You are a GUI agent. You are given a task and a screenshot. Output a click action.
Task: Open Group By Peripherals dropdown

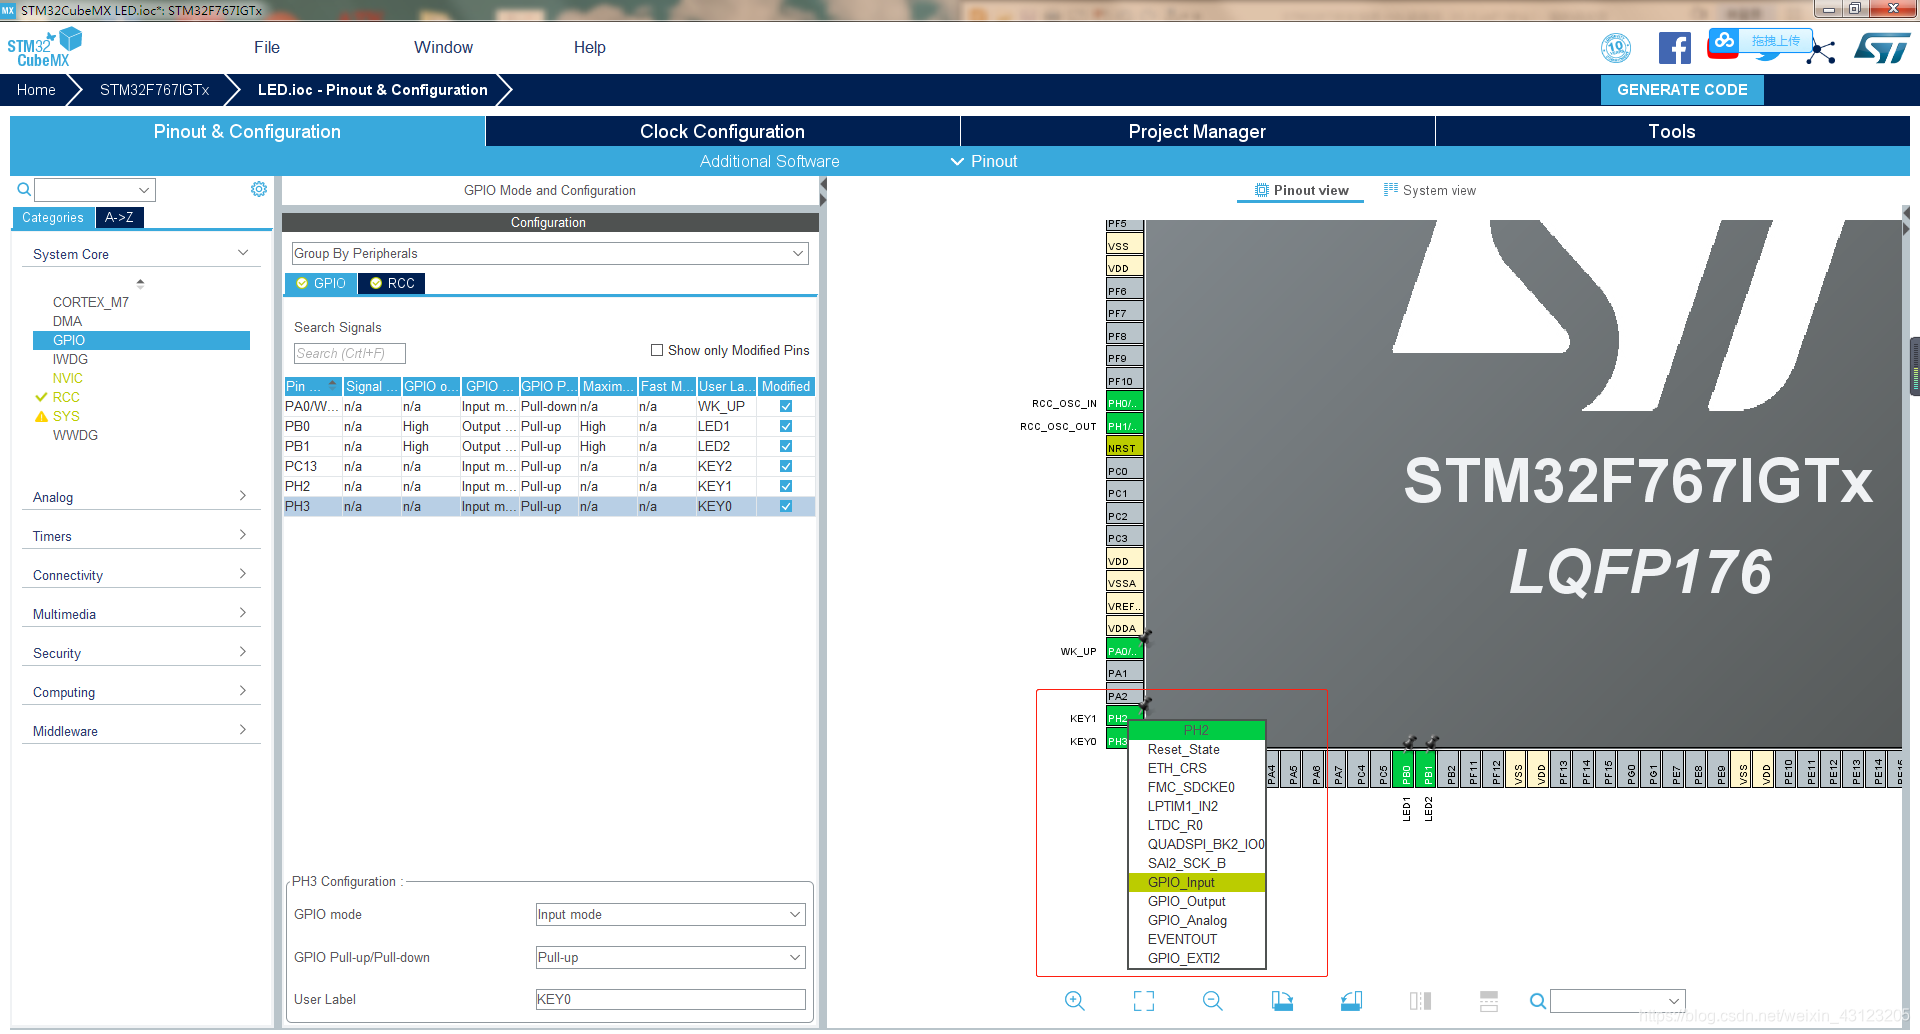[x=549, y=253]
